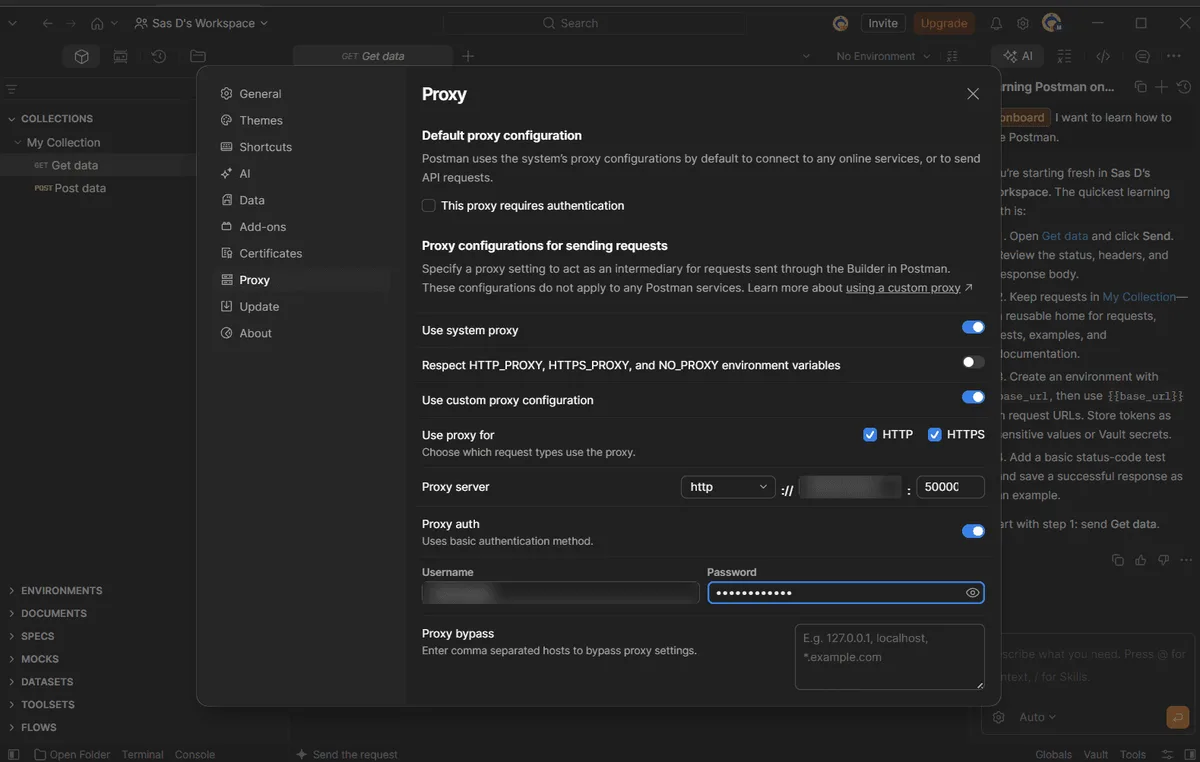The width and height of the screenshot is (1200, 762).
Task: Open Update settings section
Action: point(259,307)
